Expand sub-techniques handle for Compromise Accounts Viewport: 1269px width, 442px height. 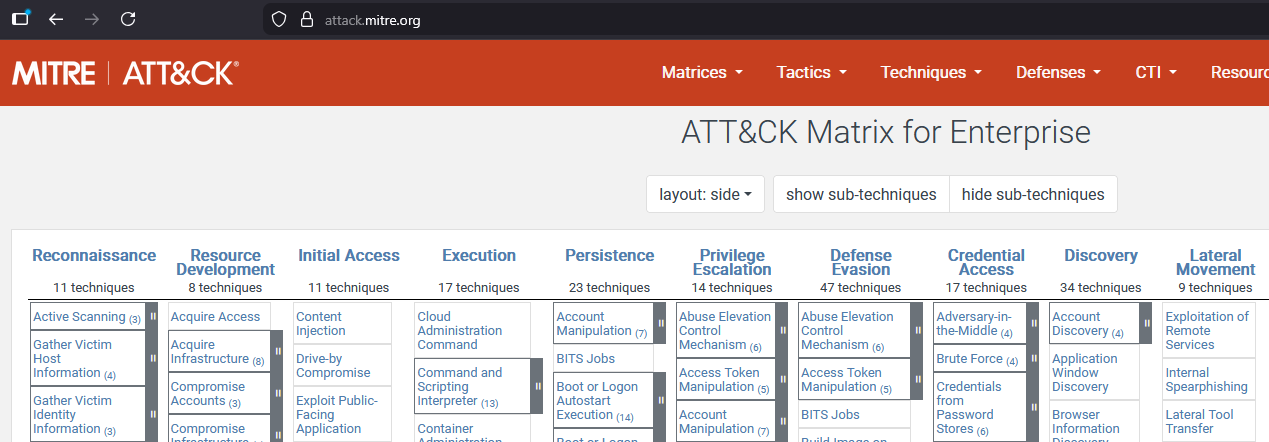[277, 393]
